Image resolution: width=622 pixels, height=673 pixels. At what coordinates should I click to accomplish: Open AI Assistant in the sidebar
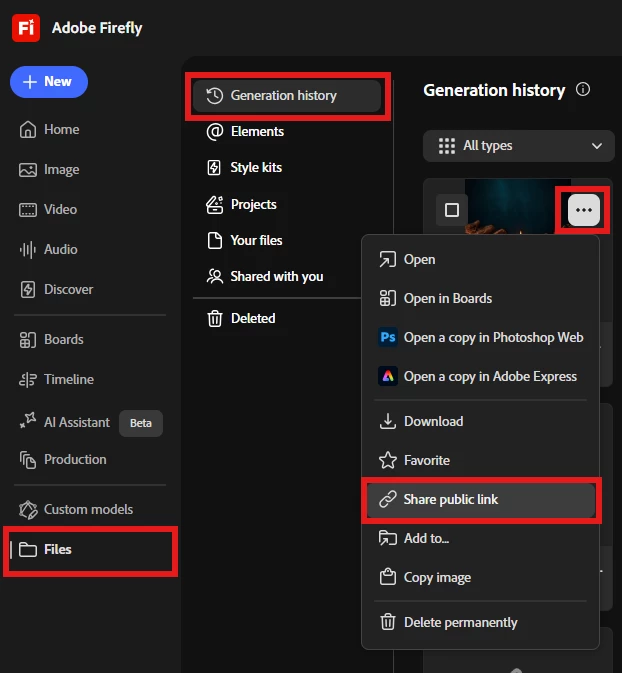64,422
